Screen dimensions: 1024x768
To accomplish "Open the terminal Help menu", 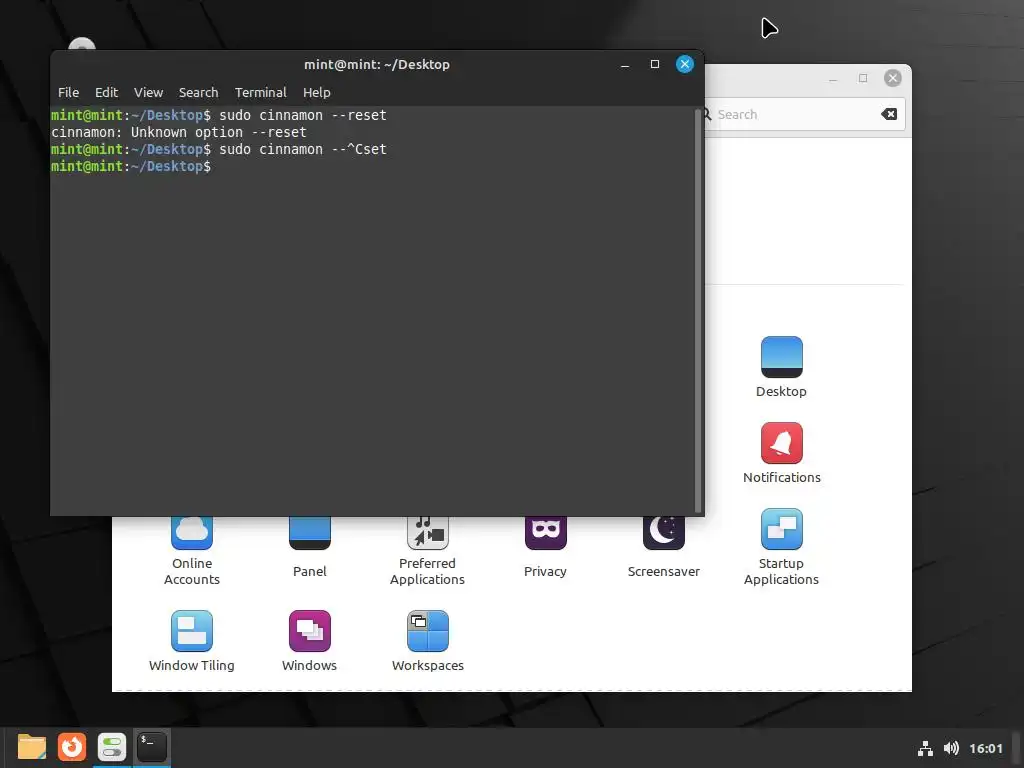I will click(317, 93).
